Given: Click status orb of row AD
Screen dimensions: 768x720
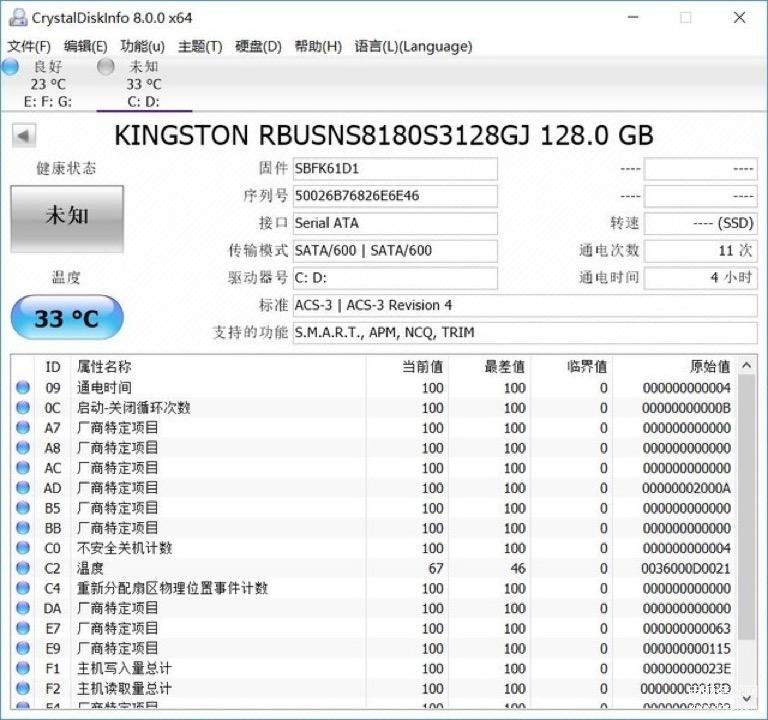Looking at the screenshot, I should pyautogui.click(x=23, y=488).
